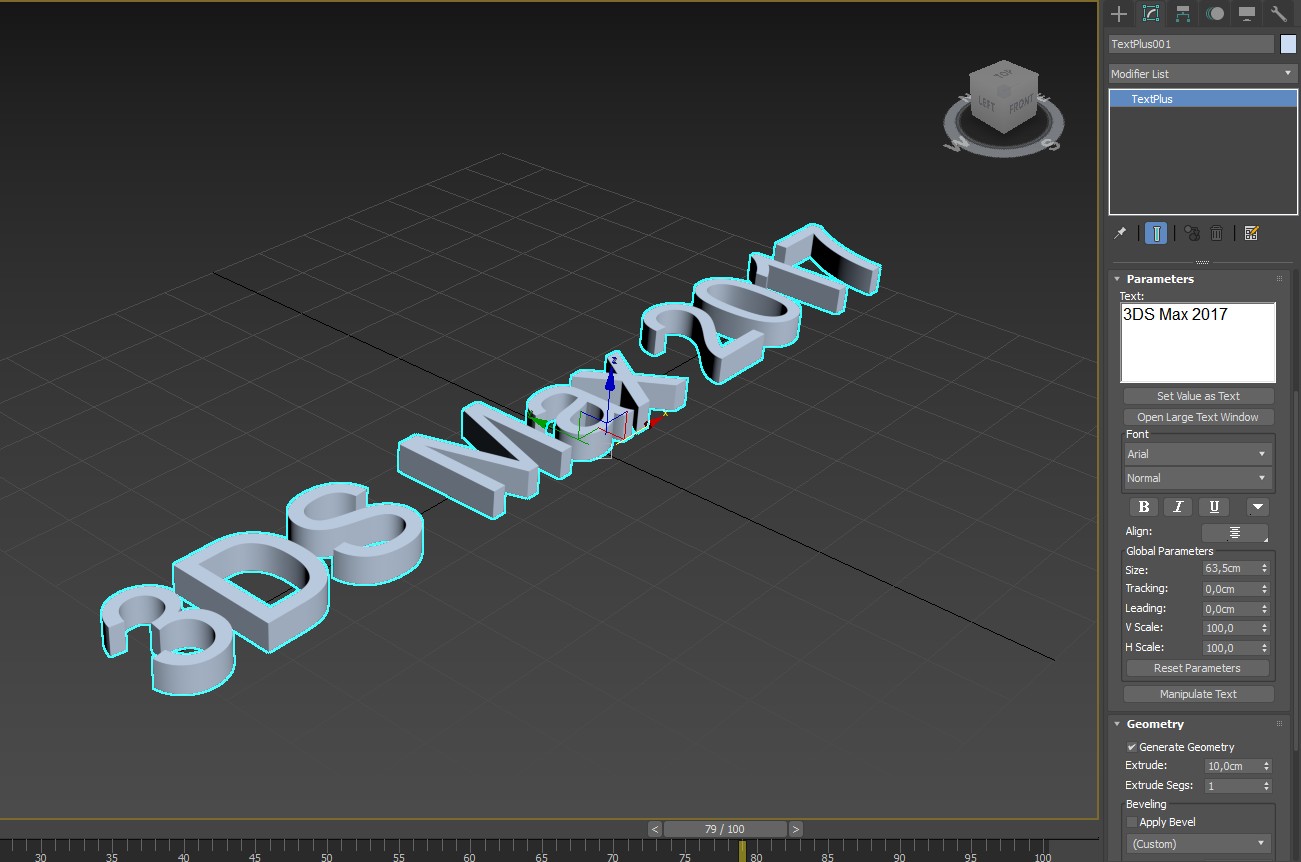Enable Apply Bevel
The image size is (1301, 862).
[x=1132, y=821]
